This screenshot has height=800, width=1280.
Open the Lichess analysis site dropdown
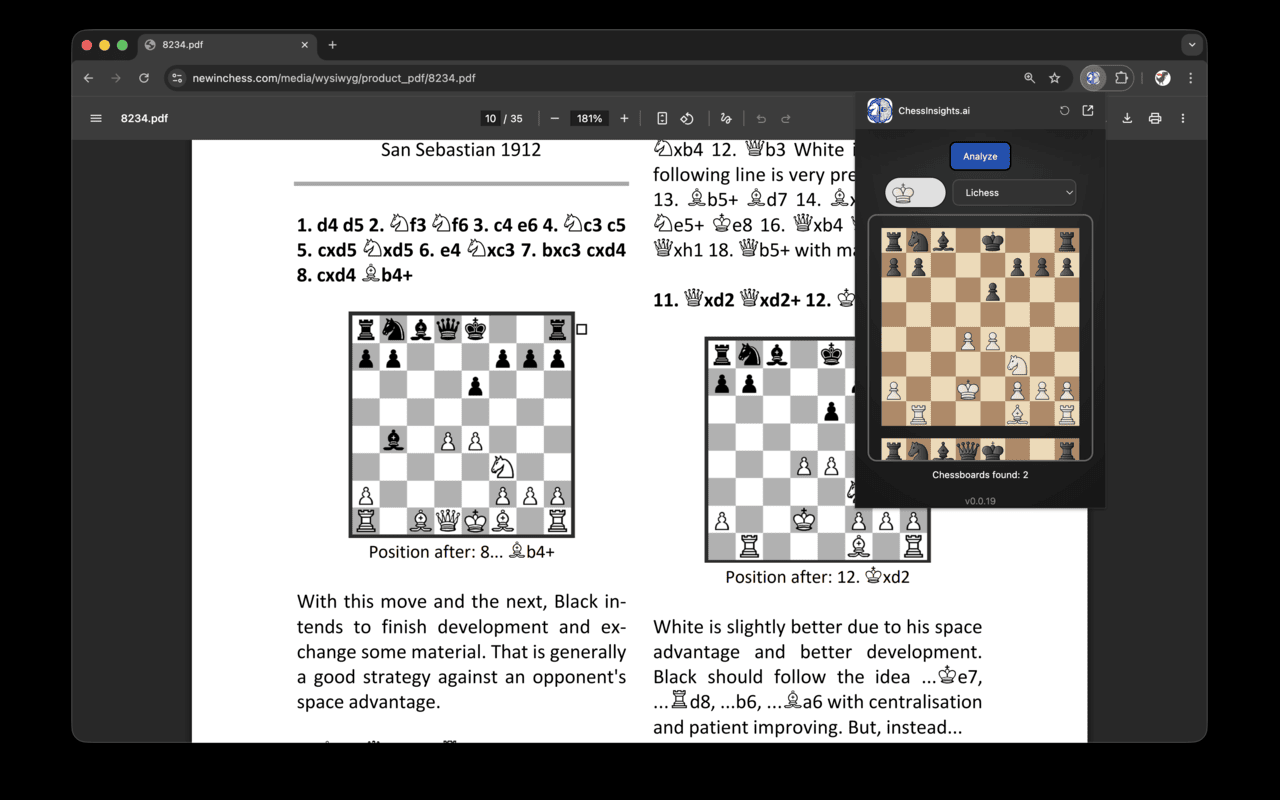click(x=1015, y=192)
